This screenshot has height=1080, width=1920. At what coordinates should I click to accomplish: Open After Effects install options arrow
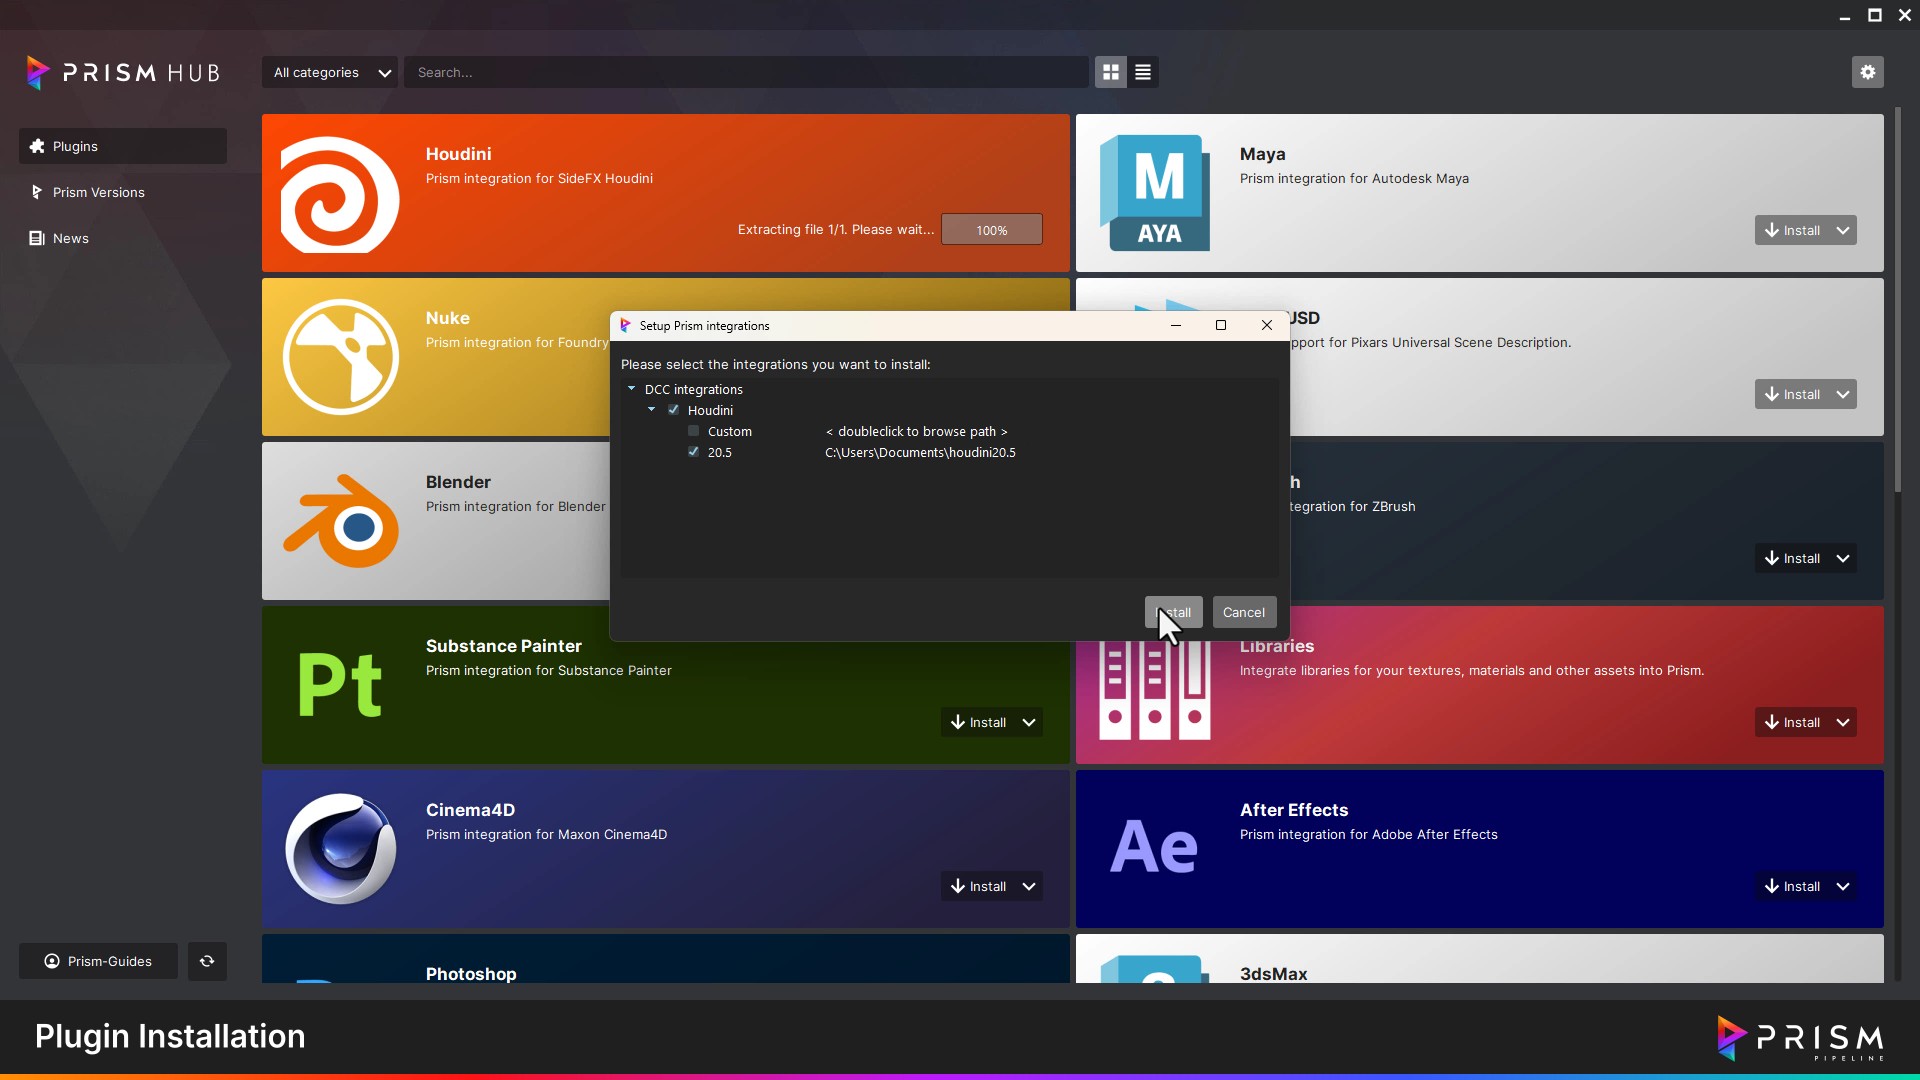coord(1843,886)
